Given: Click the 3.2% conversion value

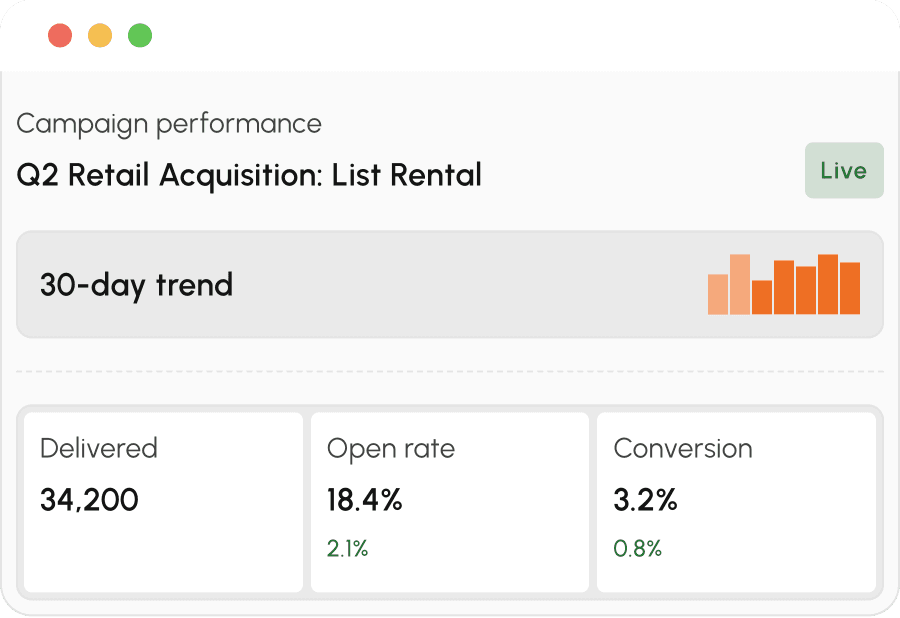Looking at the screenshot, I should [x=645, y=500].
